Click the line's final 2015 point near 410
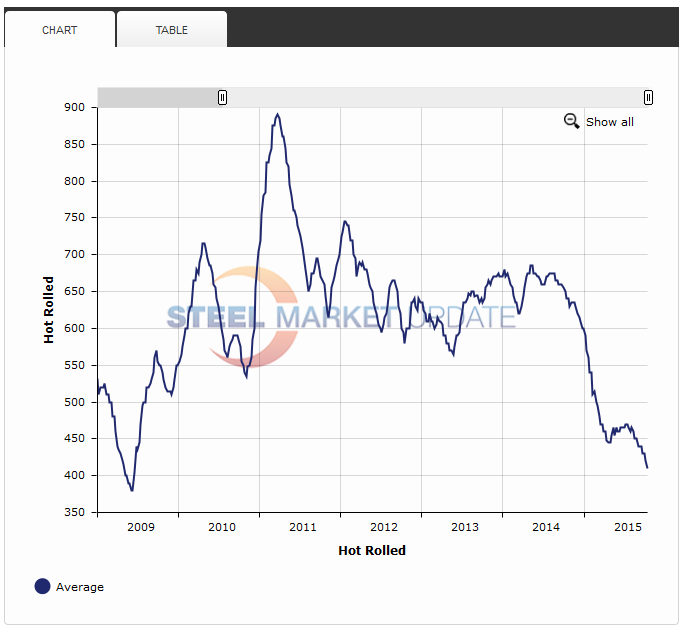The height and width of the screenshot is (628, 684). click(x=647, y=467)
